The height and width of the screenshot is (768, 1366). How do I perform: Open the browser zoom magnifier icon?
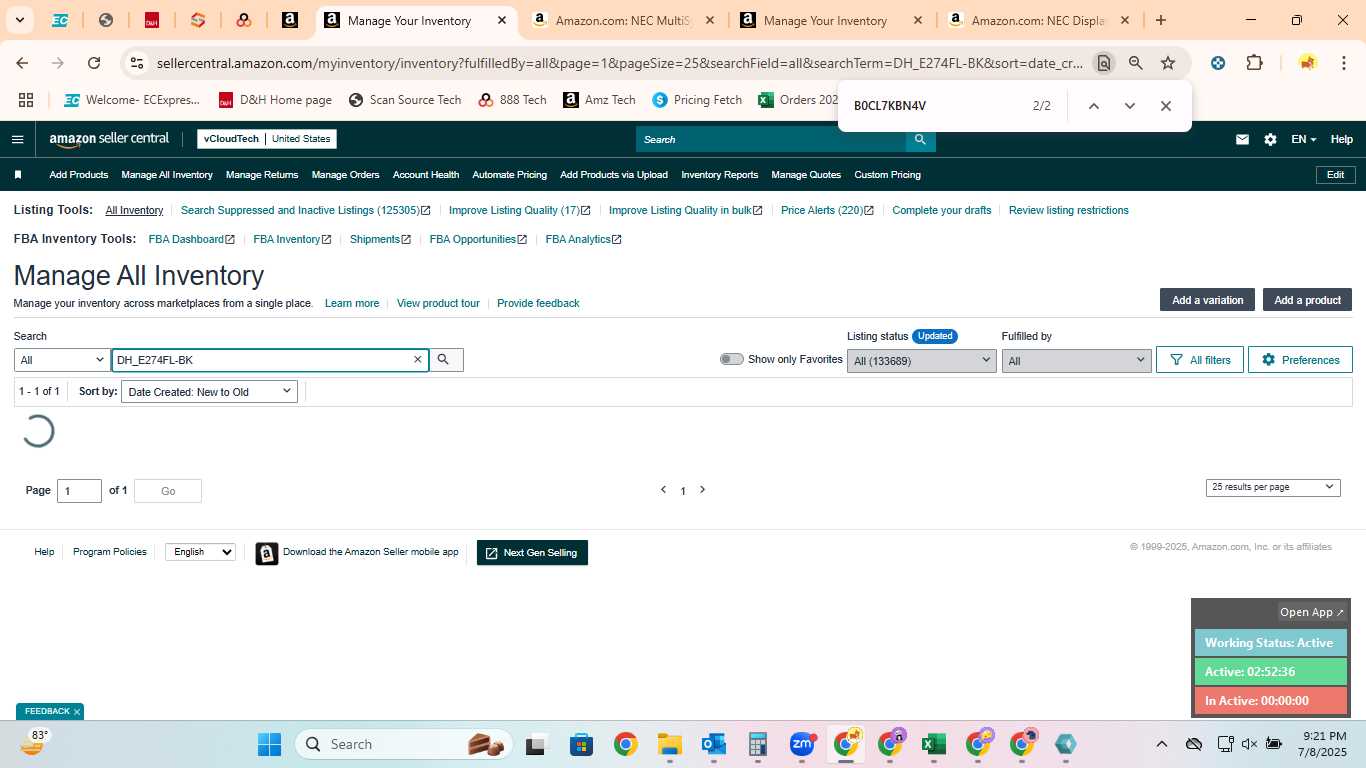click(1136, 63)
